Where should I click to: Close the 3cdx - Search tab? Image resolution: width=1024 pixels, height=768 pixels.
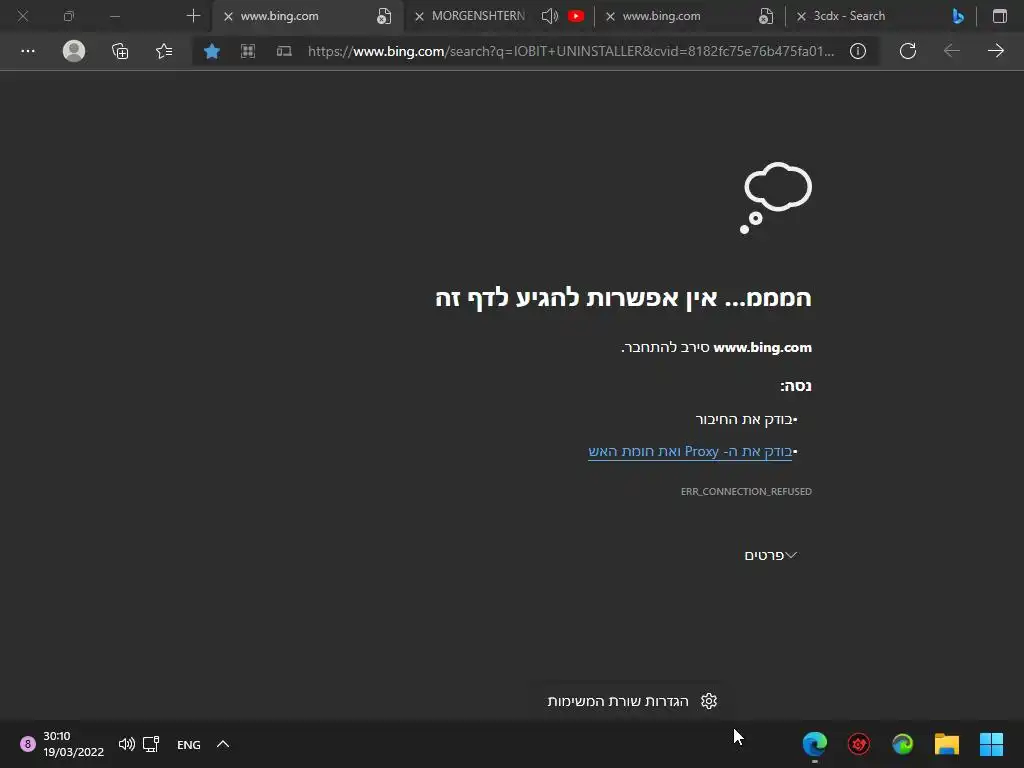click(x=801, y=16)
